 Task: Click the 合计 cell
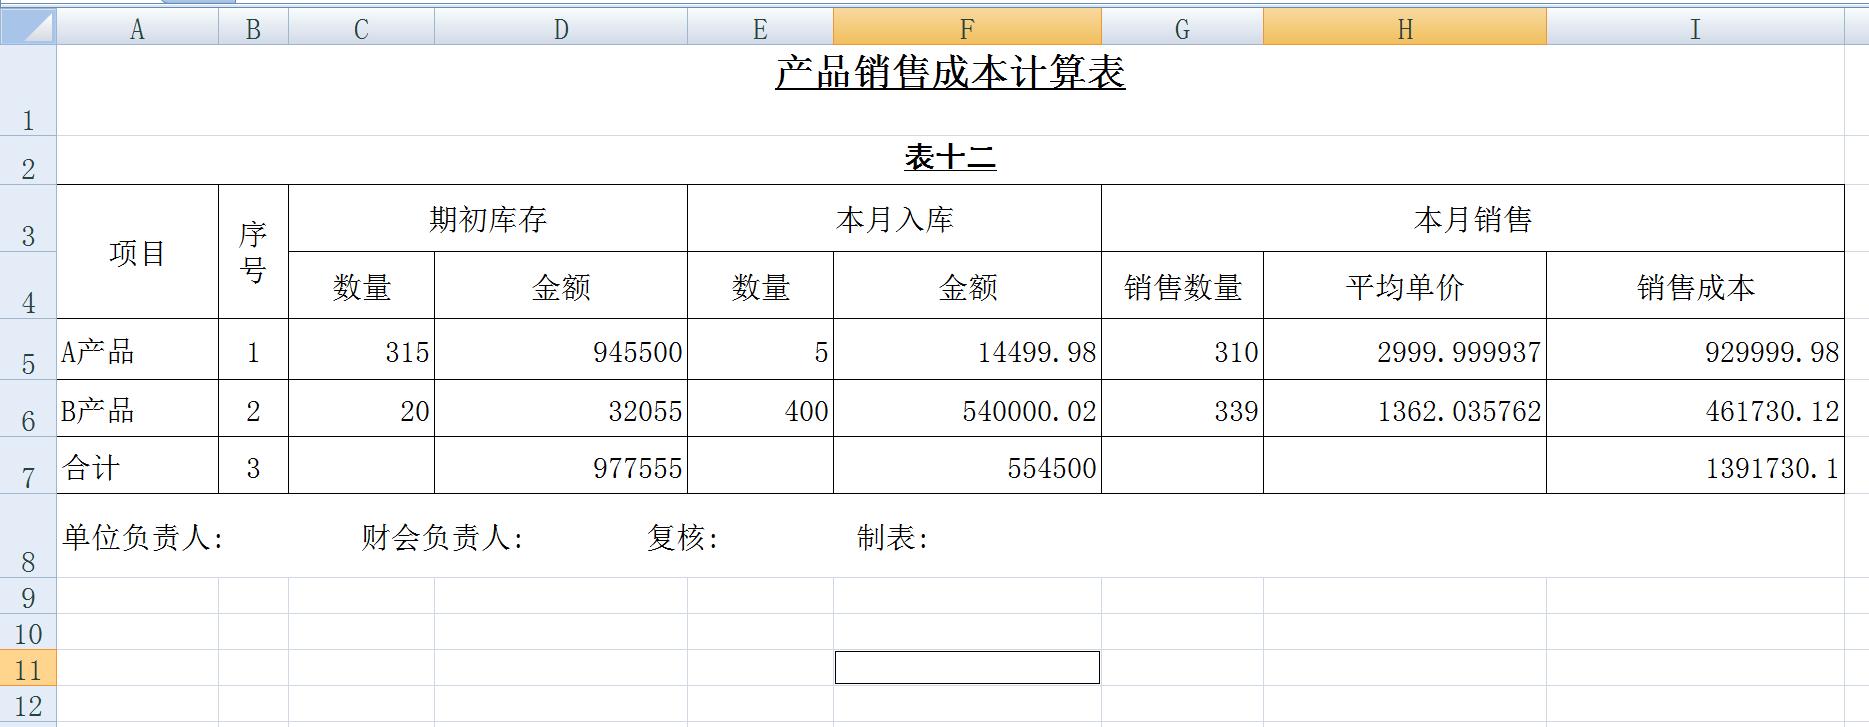pyautogui.click(x=137, y=465)
